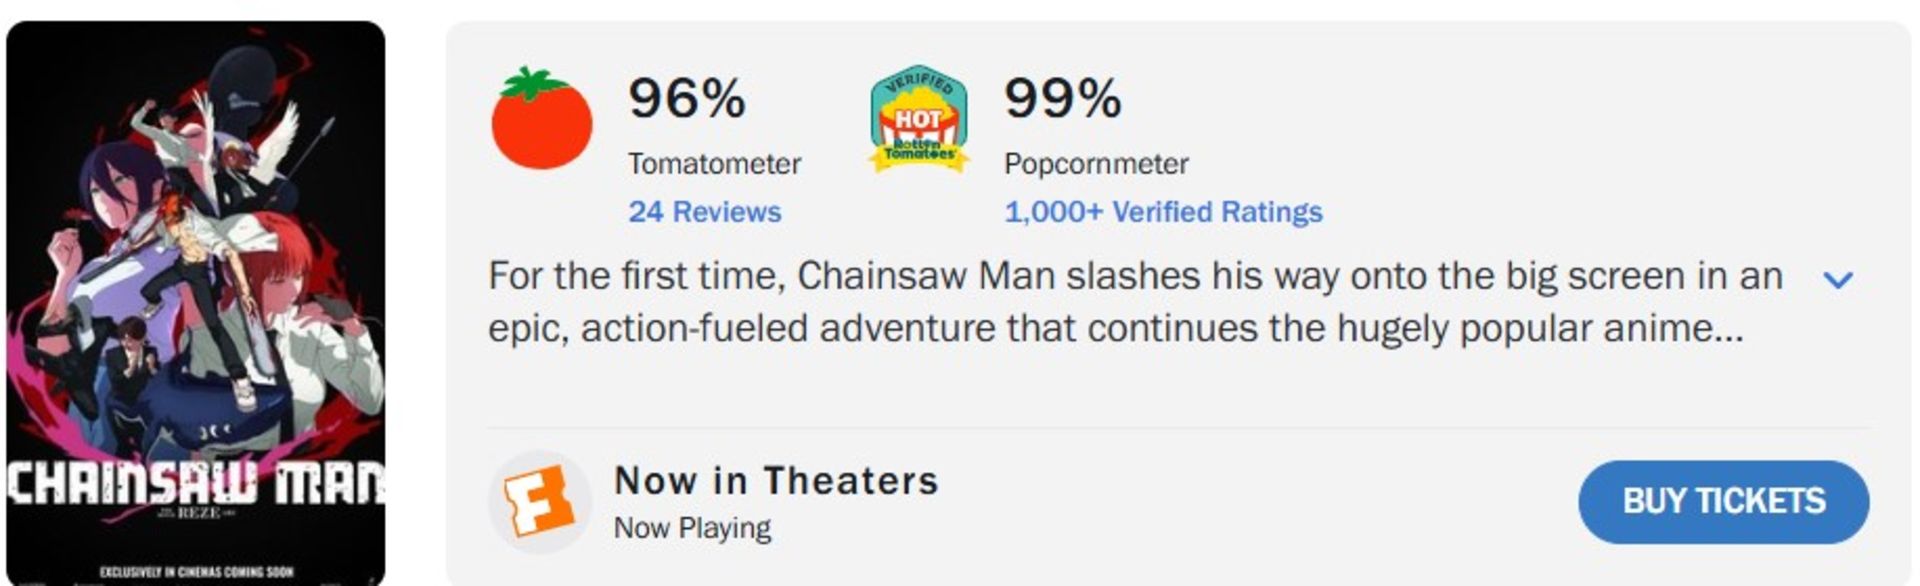Open the 24 Reviews link

pyautogui.click(x=704, y=212)
